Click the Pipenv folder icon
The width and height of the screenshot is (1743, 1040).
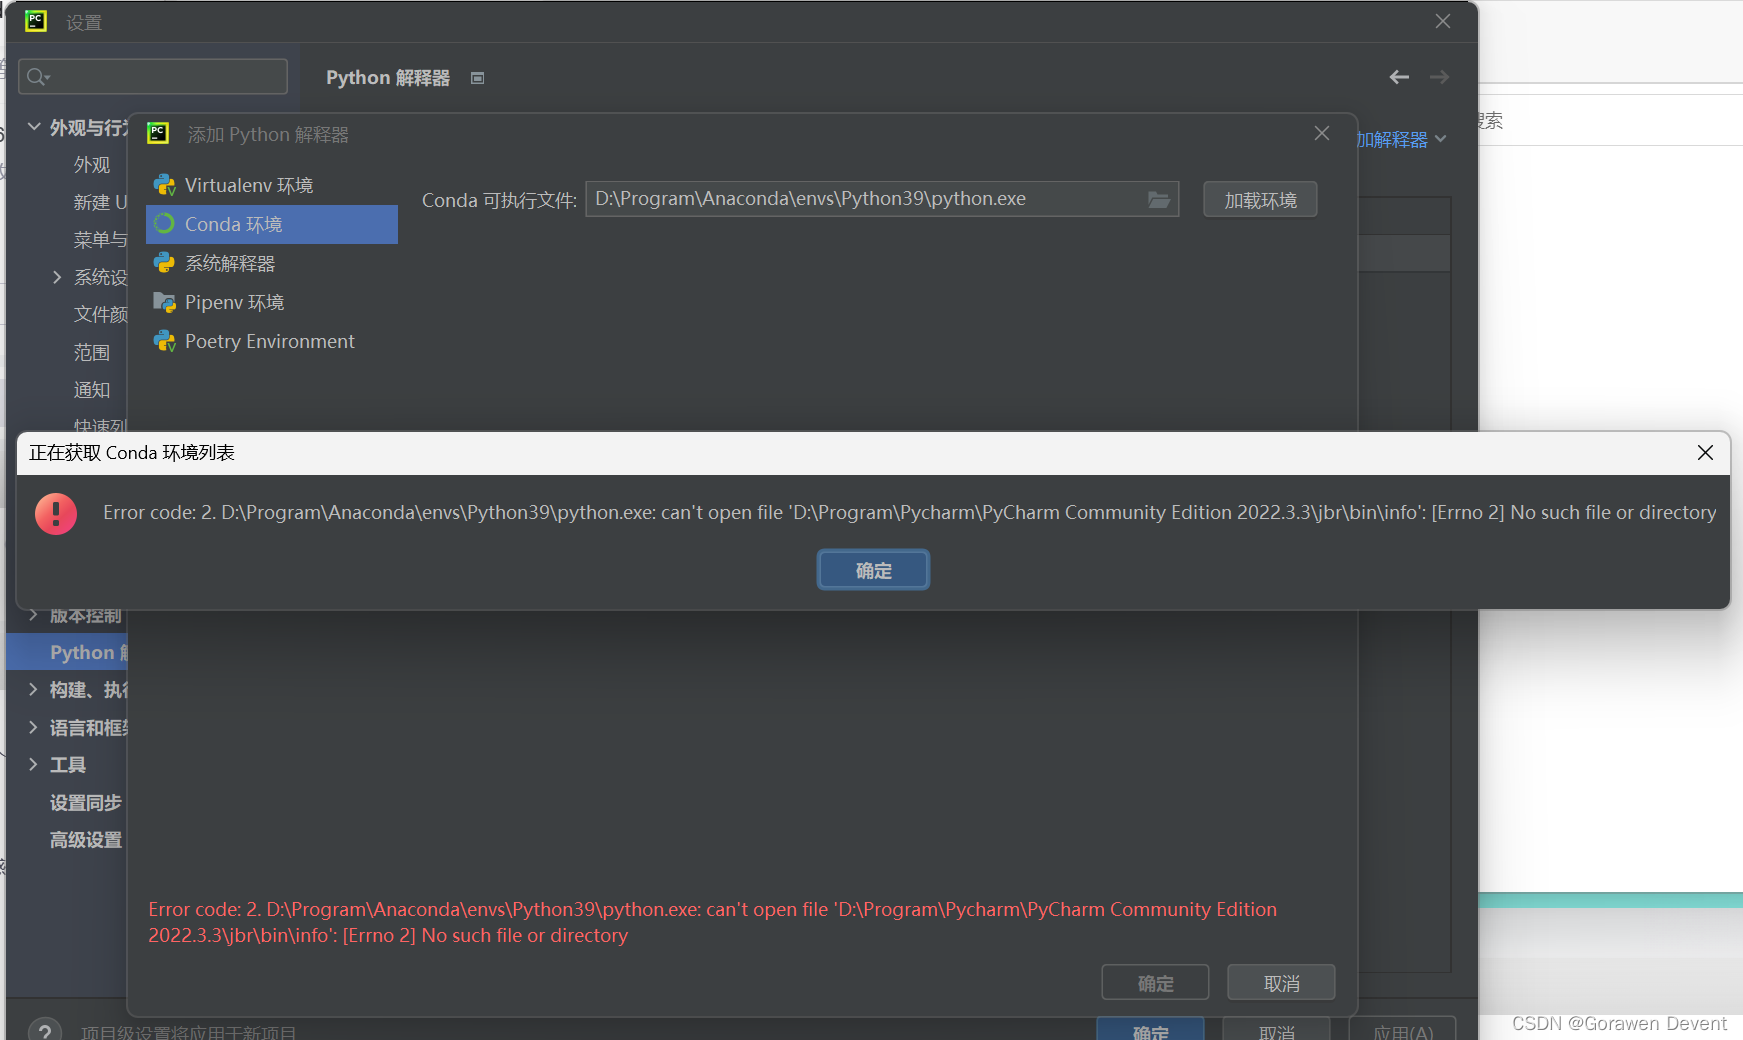point(165,302)
